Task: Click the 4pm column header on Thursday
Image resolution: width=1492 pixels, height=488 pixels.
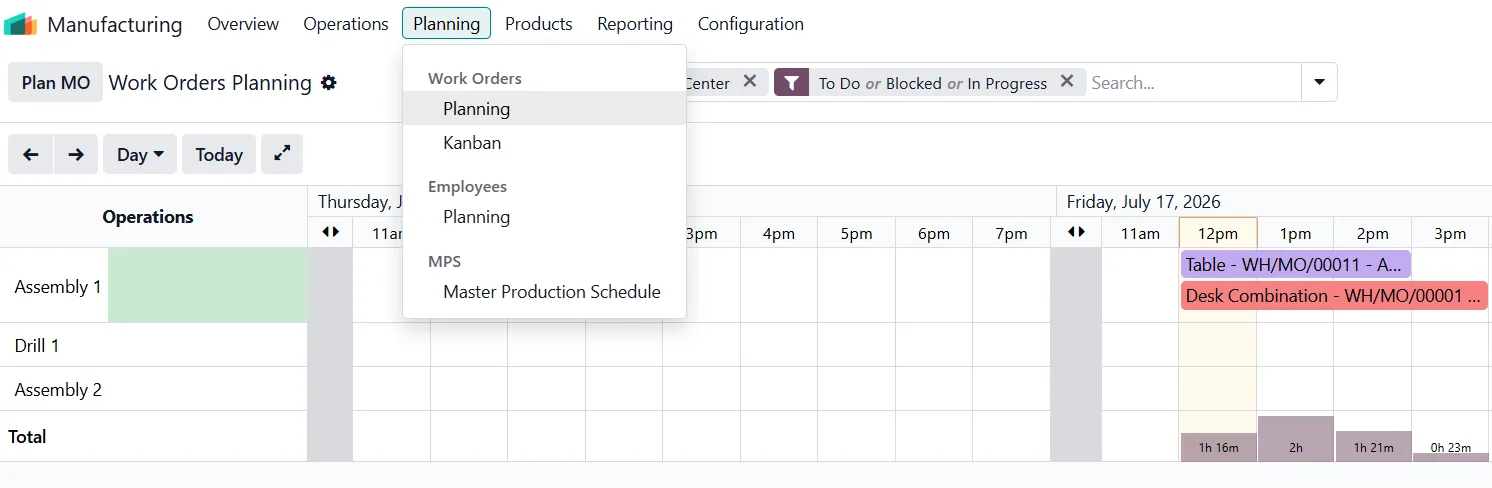Action: pyautogui.click(x=779, y=233)
